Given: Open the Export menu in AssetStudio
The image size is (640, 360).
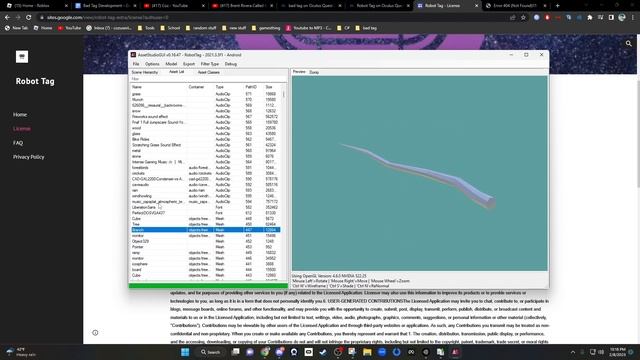Looking at the screenshot, I should tap(189, 64).
